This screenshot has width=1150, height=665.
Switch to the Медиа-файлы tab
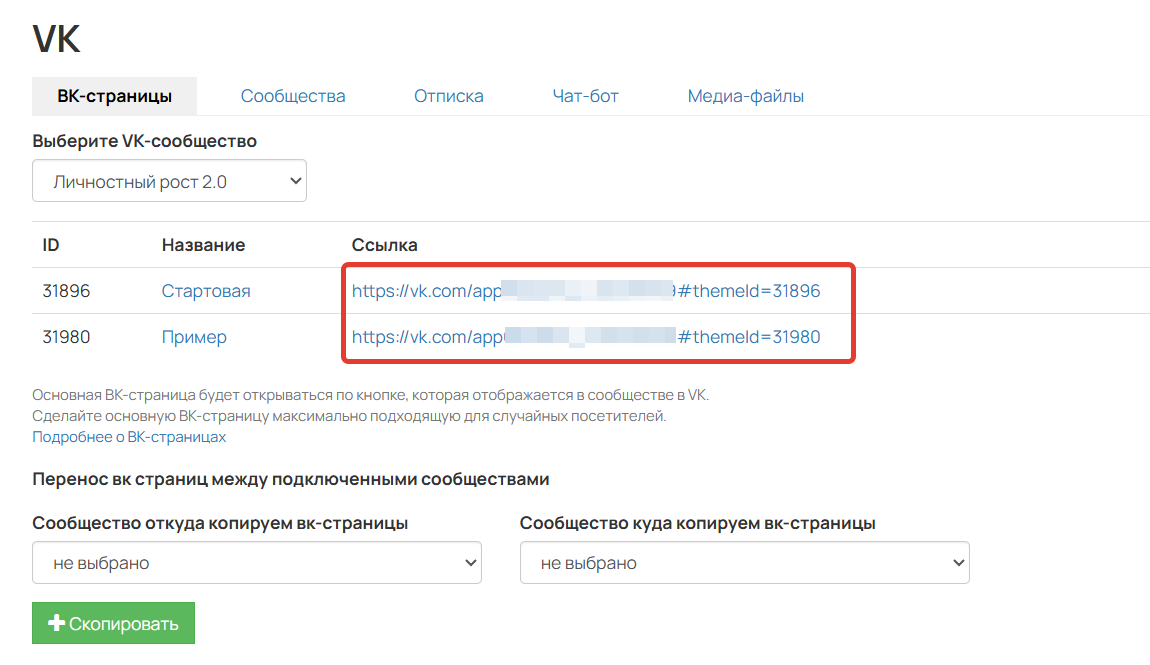pyautogui.click(x=746, y=95)
